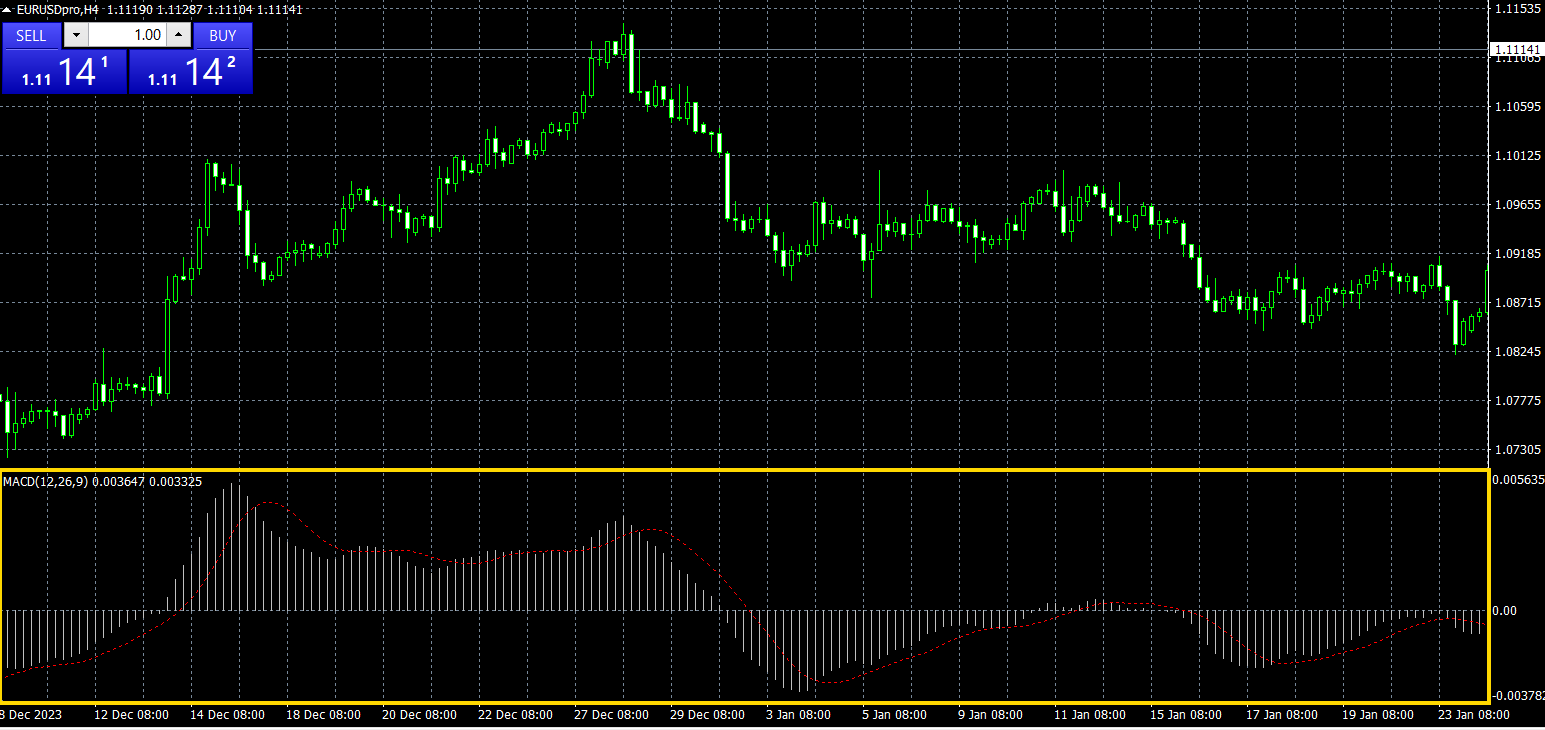Click the 22 Dec 08:00 time label
This screenshot has height=730, width=1545.
(515, 715)
